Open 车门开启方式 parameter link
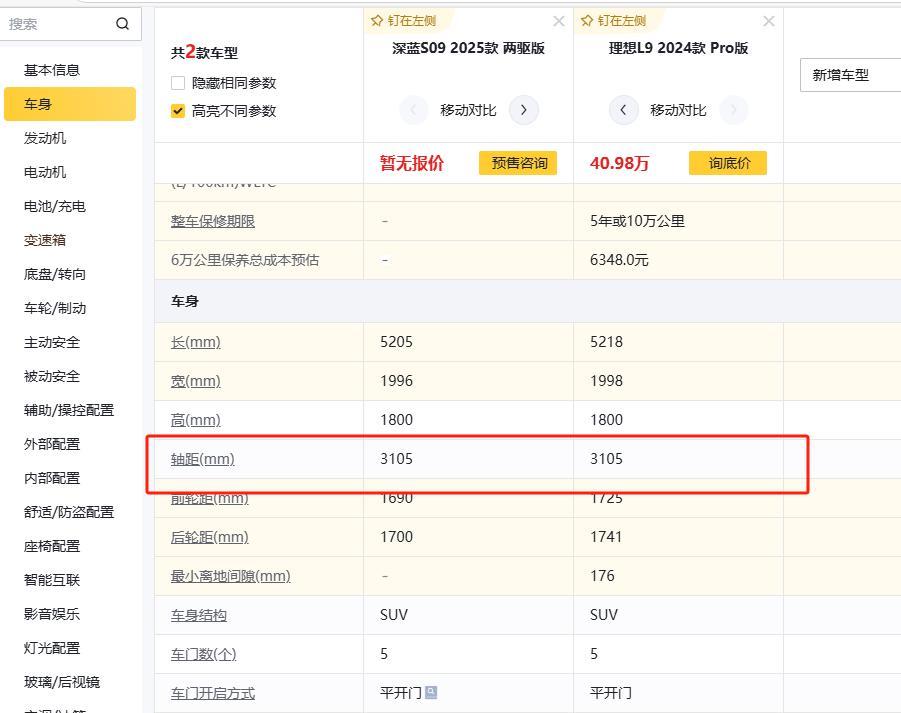The width and height of the screenshot is (901, 713). coord(213,693)
